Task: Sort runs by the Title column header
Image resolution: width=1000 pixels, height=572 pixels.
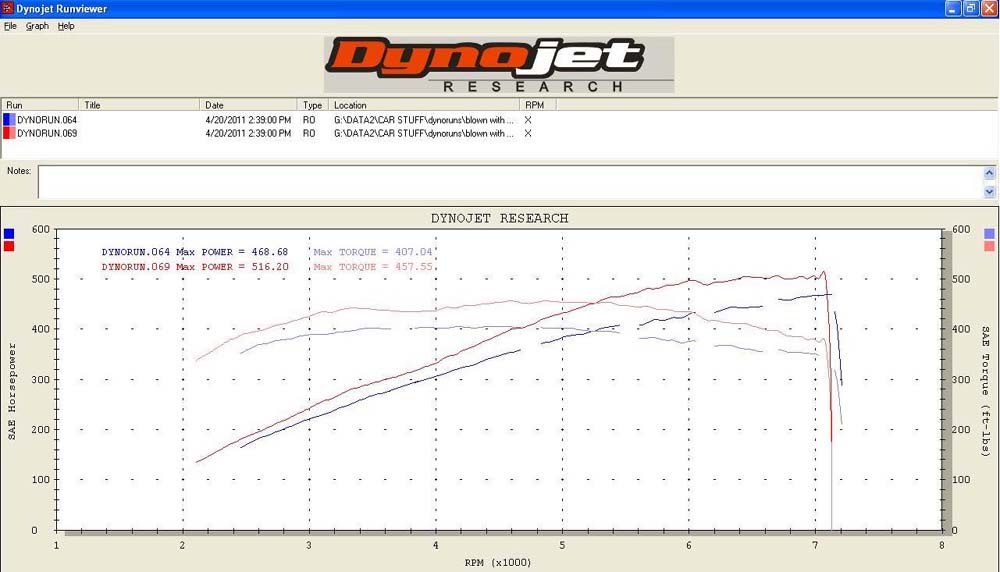Action: tap(139, 105)
